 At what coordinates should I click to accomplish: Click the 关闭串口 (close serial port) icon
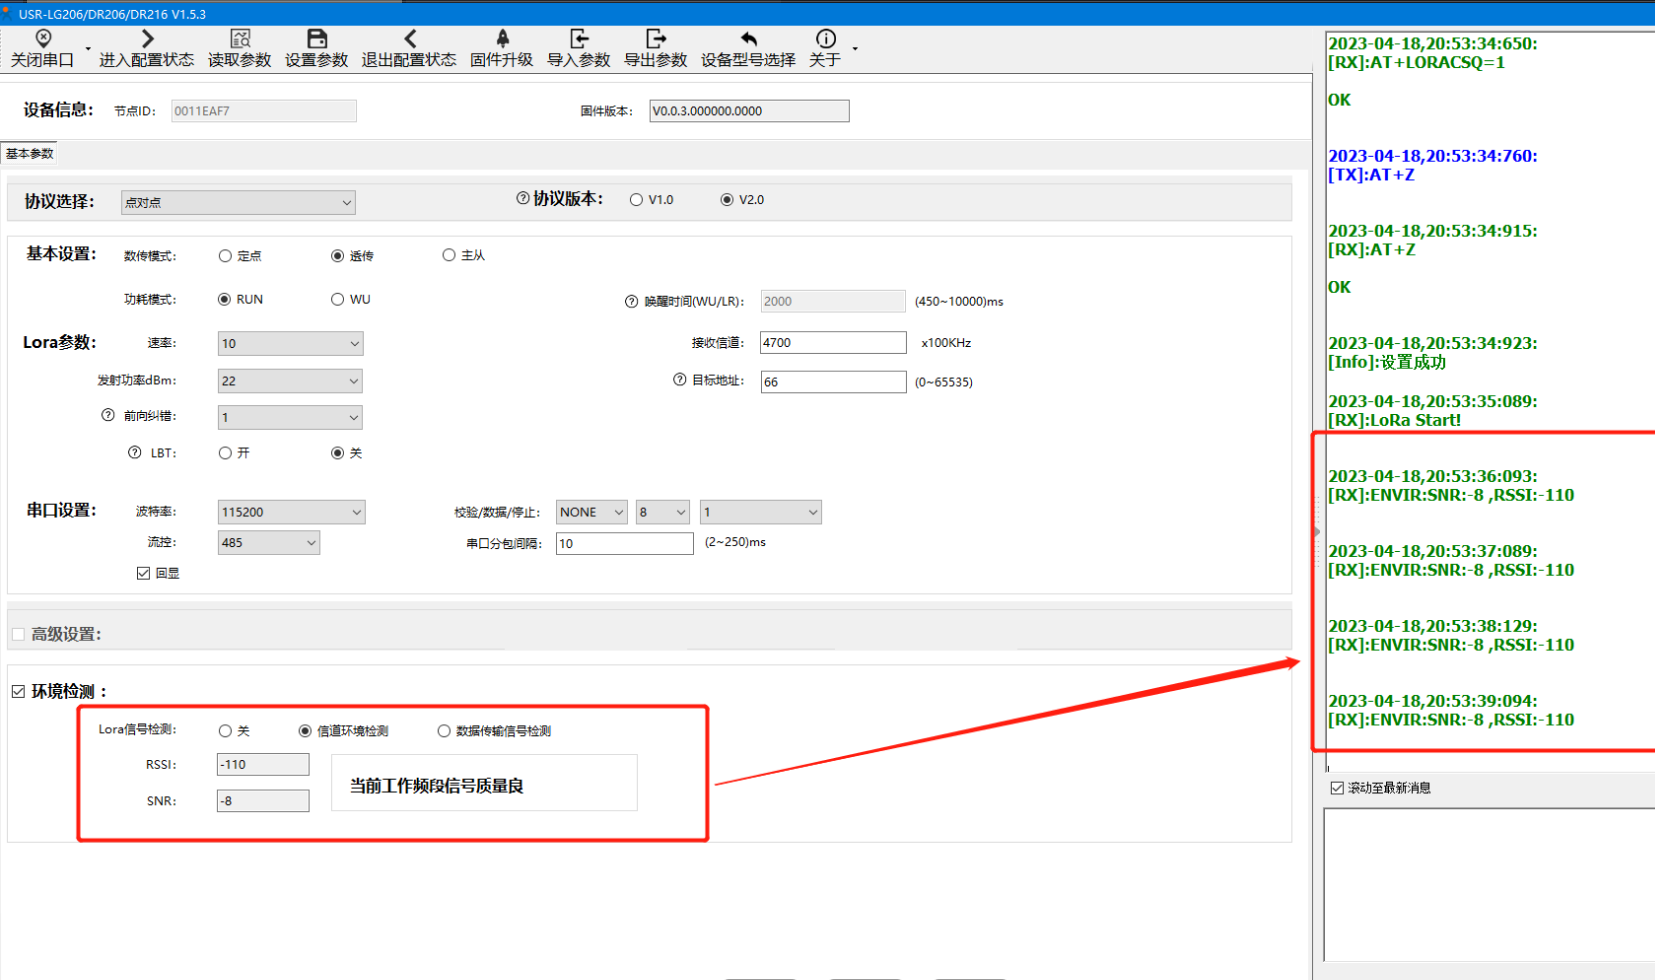point(43,39)
